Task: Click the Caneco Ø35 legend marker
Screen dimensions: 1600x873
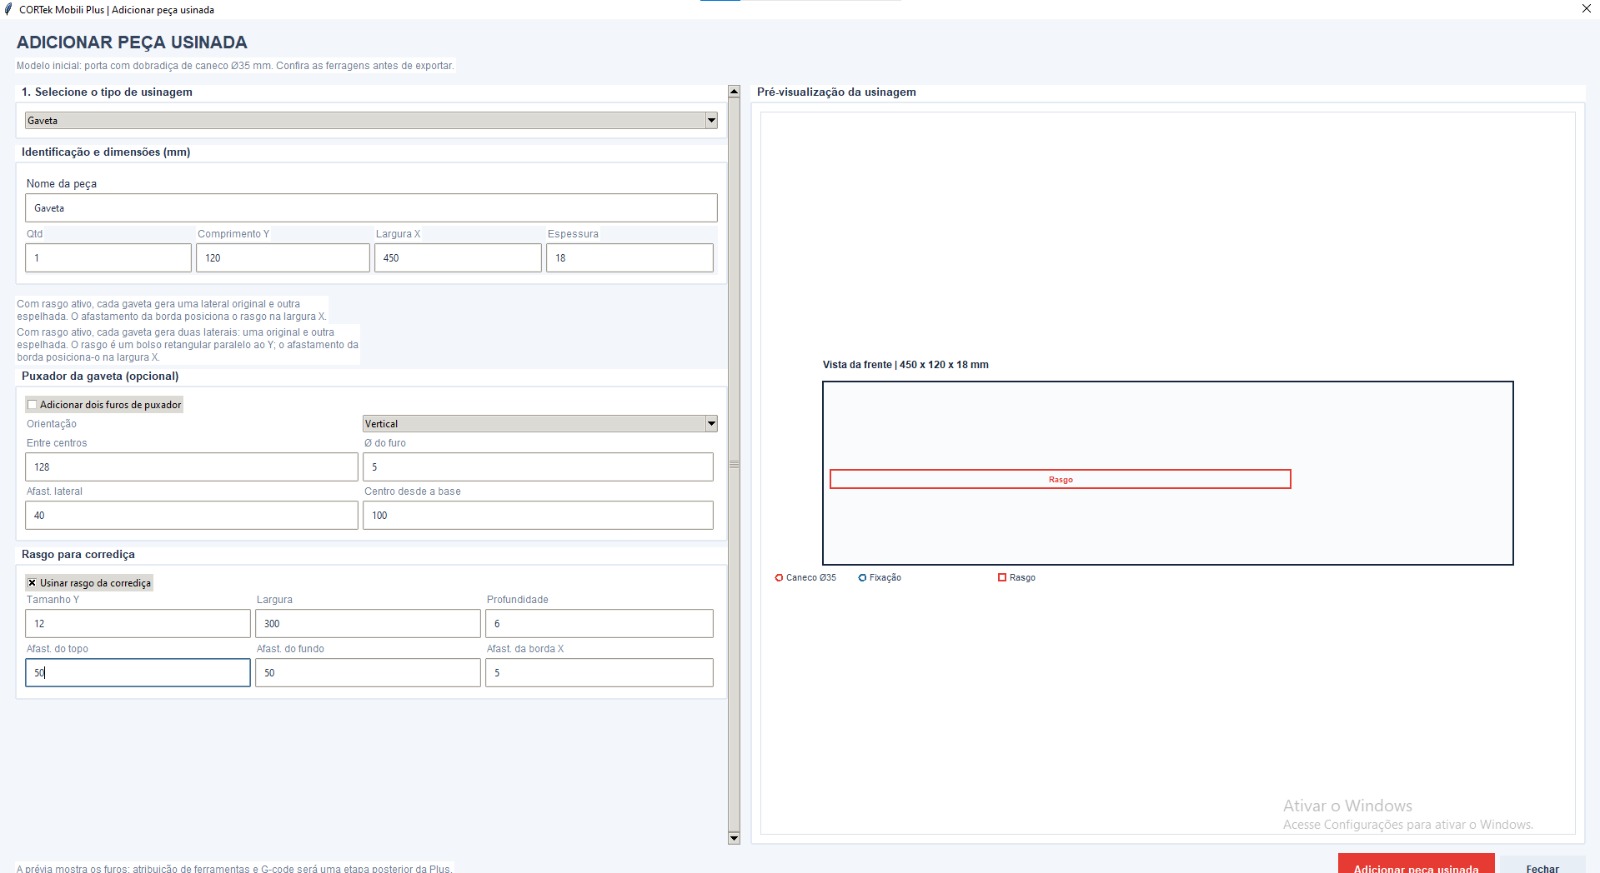Action: 779,578
